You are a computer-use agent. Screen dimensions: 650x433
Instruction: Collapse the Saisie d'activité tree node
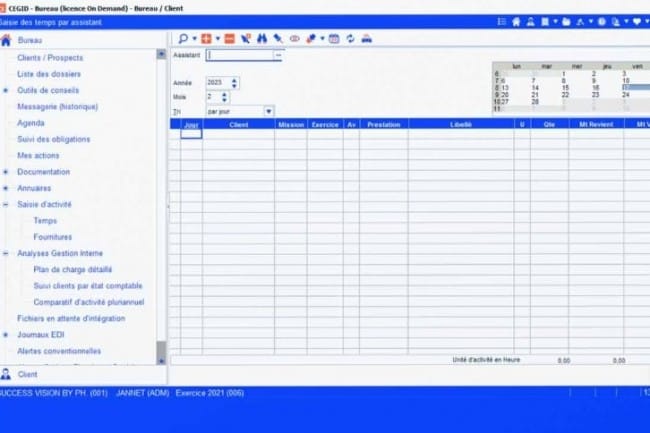6,204
